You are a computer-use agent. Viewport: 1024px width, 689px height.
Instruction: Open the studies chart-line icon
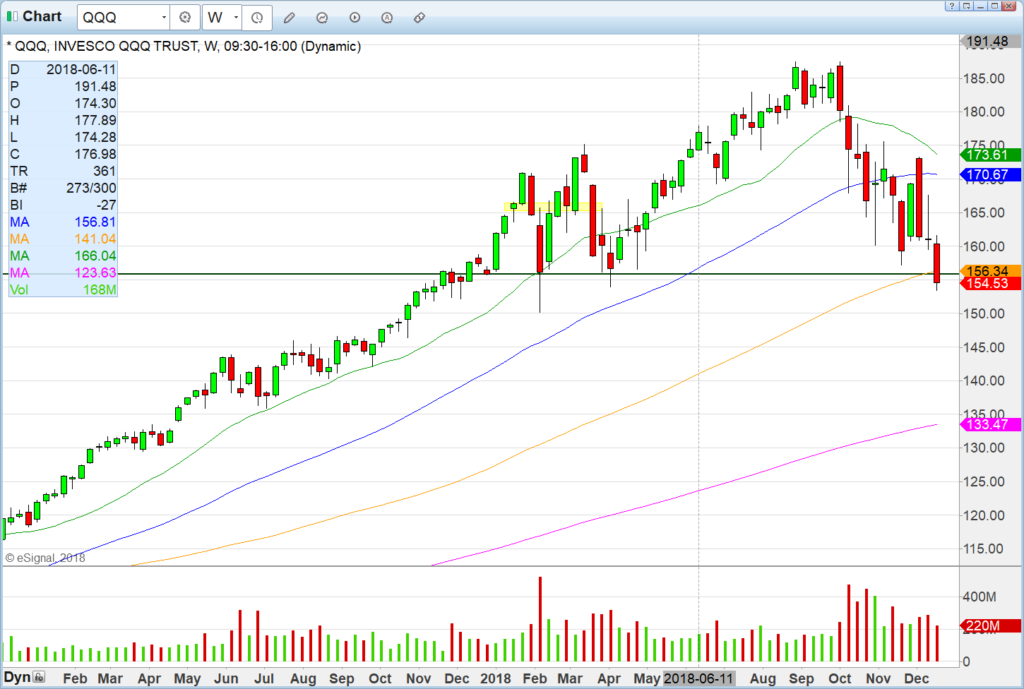322,18
